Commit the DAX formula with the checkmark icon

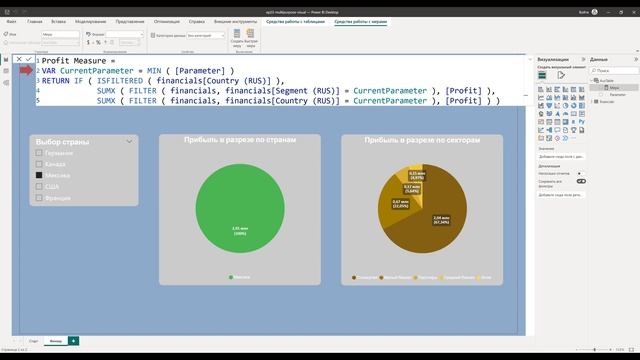[x=29, y=59]
